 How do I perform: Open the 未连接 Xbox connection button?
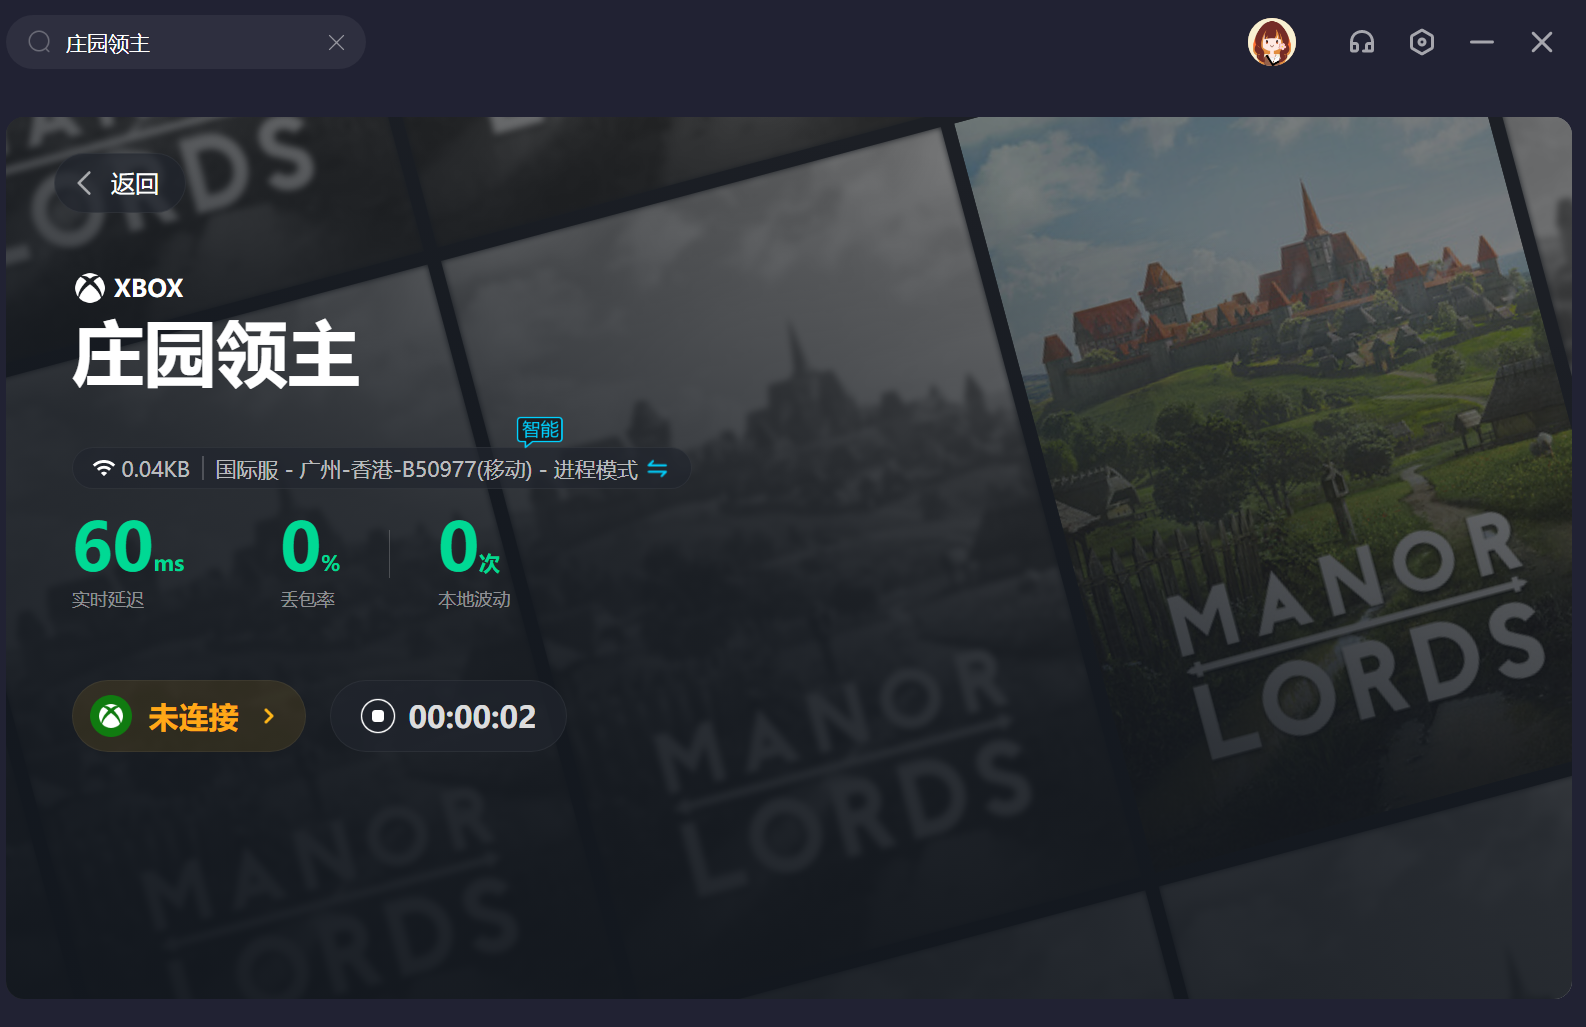point(189,716)
